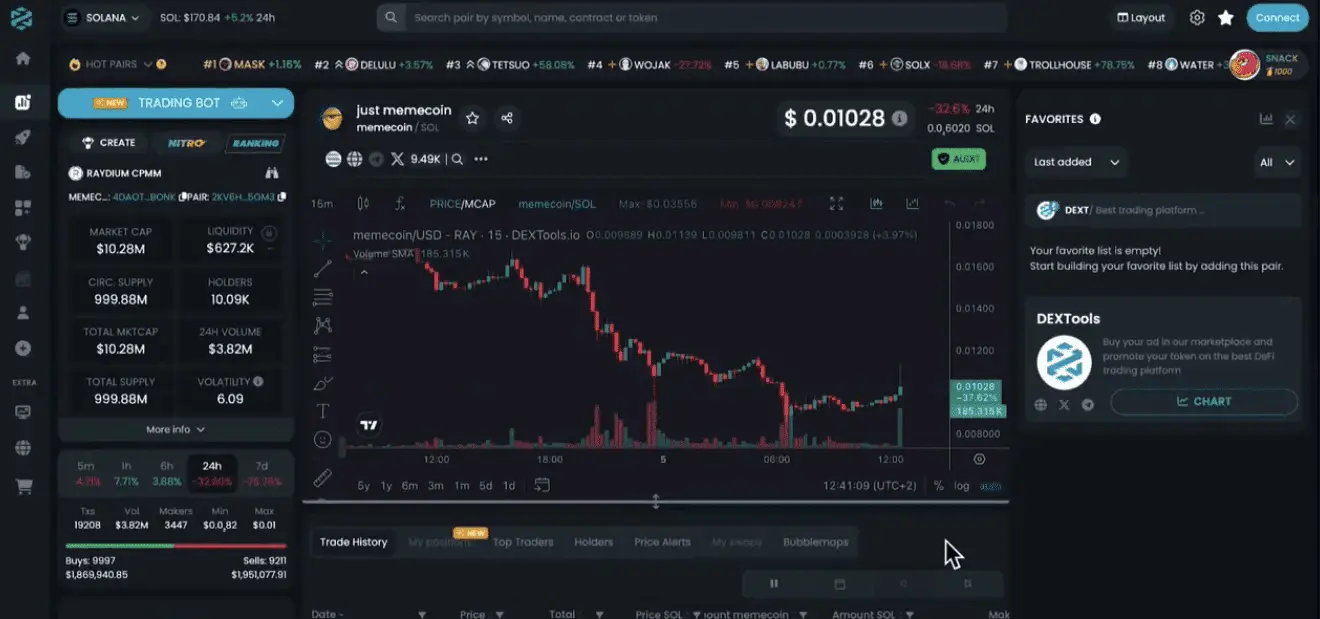
Task: Toggle auto scale on chart
Action: coord(990,485)
